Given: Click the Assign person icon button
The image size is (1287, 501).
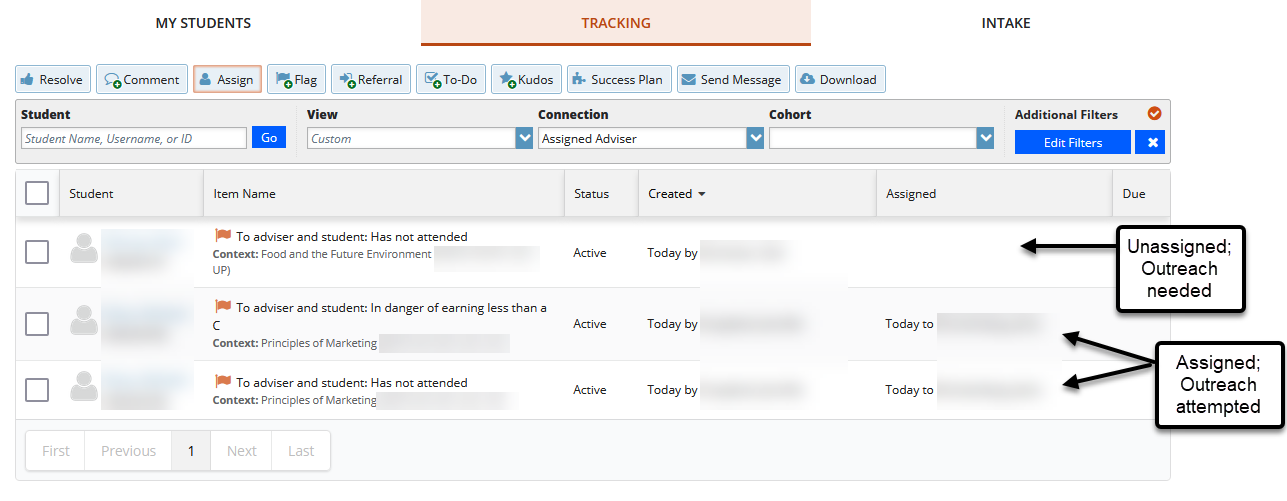Looking at the screenshot, I should pos(226,80).
